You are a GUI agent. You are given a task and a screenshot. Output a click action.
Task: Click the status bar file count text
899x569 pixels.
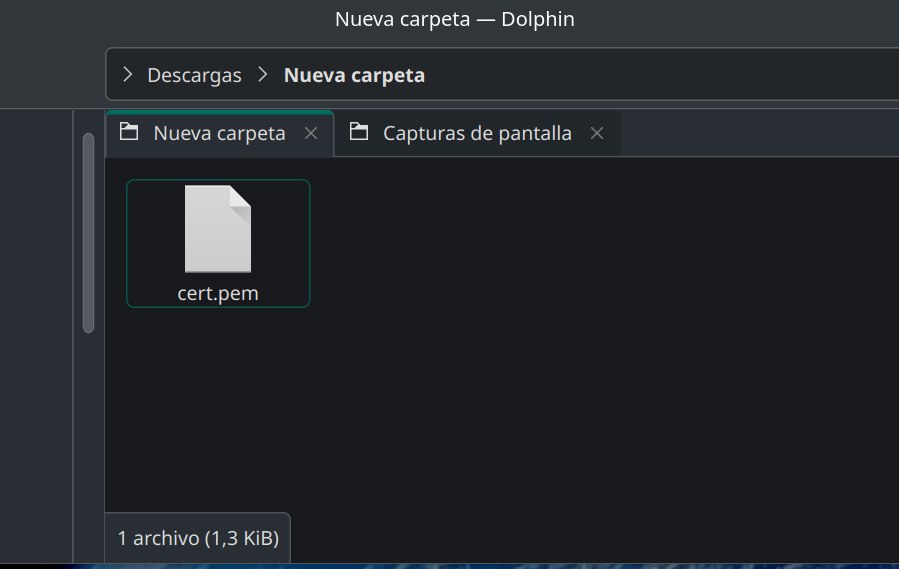click(x=198, y=538)
